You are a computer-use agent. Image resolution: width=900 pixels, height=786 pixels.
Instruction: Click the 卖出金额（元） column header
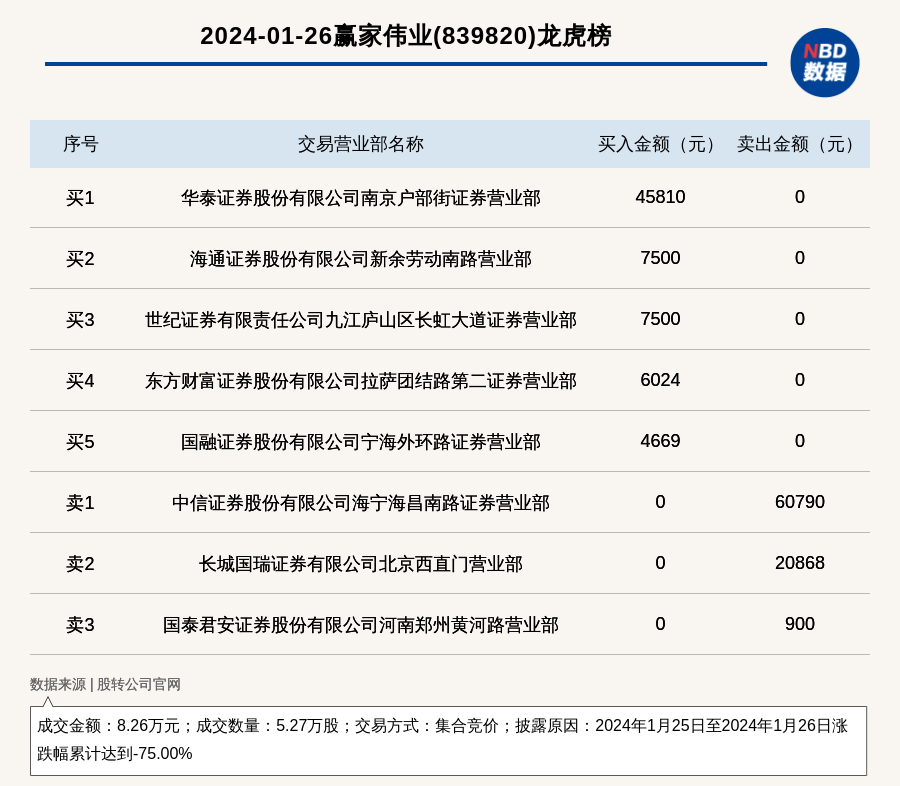[x=800, y=144]
